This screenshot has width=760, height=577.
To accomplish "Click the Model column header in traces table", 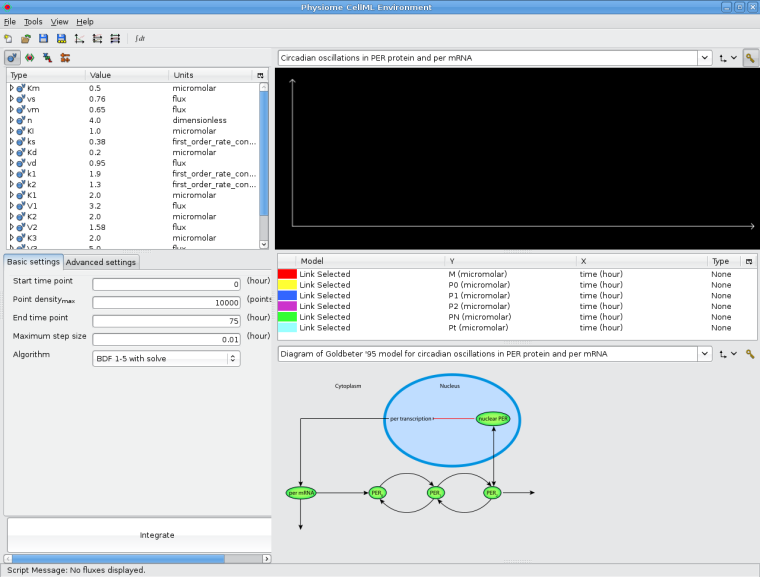I will pos(370,261).
